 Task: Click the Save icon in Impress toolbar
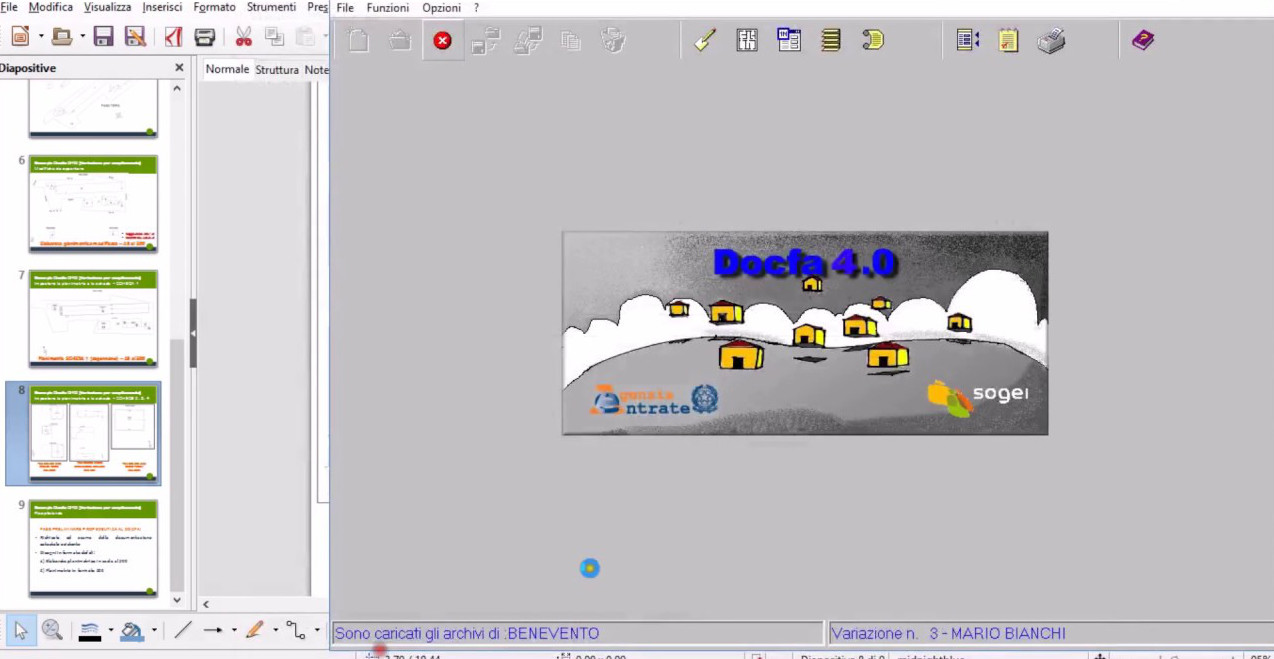pyautogui.click(x=103, y=37)
